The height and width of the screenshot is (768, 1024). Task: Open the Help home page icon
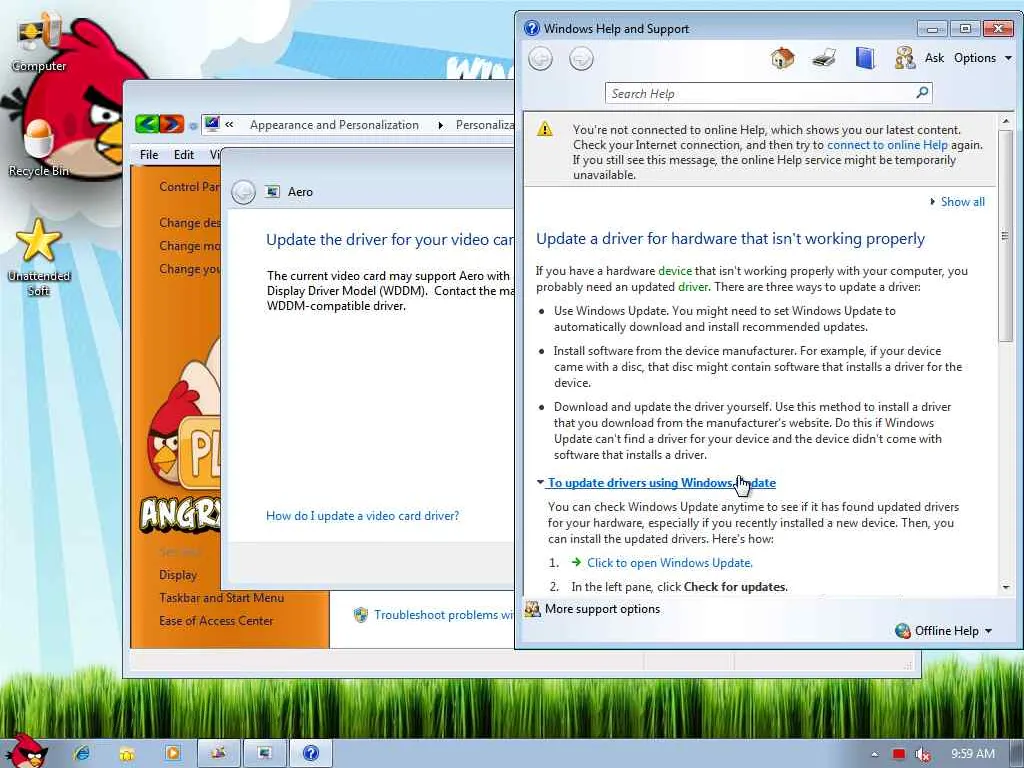[x=782, y=59]
